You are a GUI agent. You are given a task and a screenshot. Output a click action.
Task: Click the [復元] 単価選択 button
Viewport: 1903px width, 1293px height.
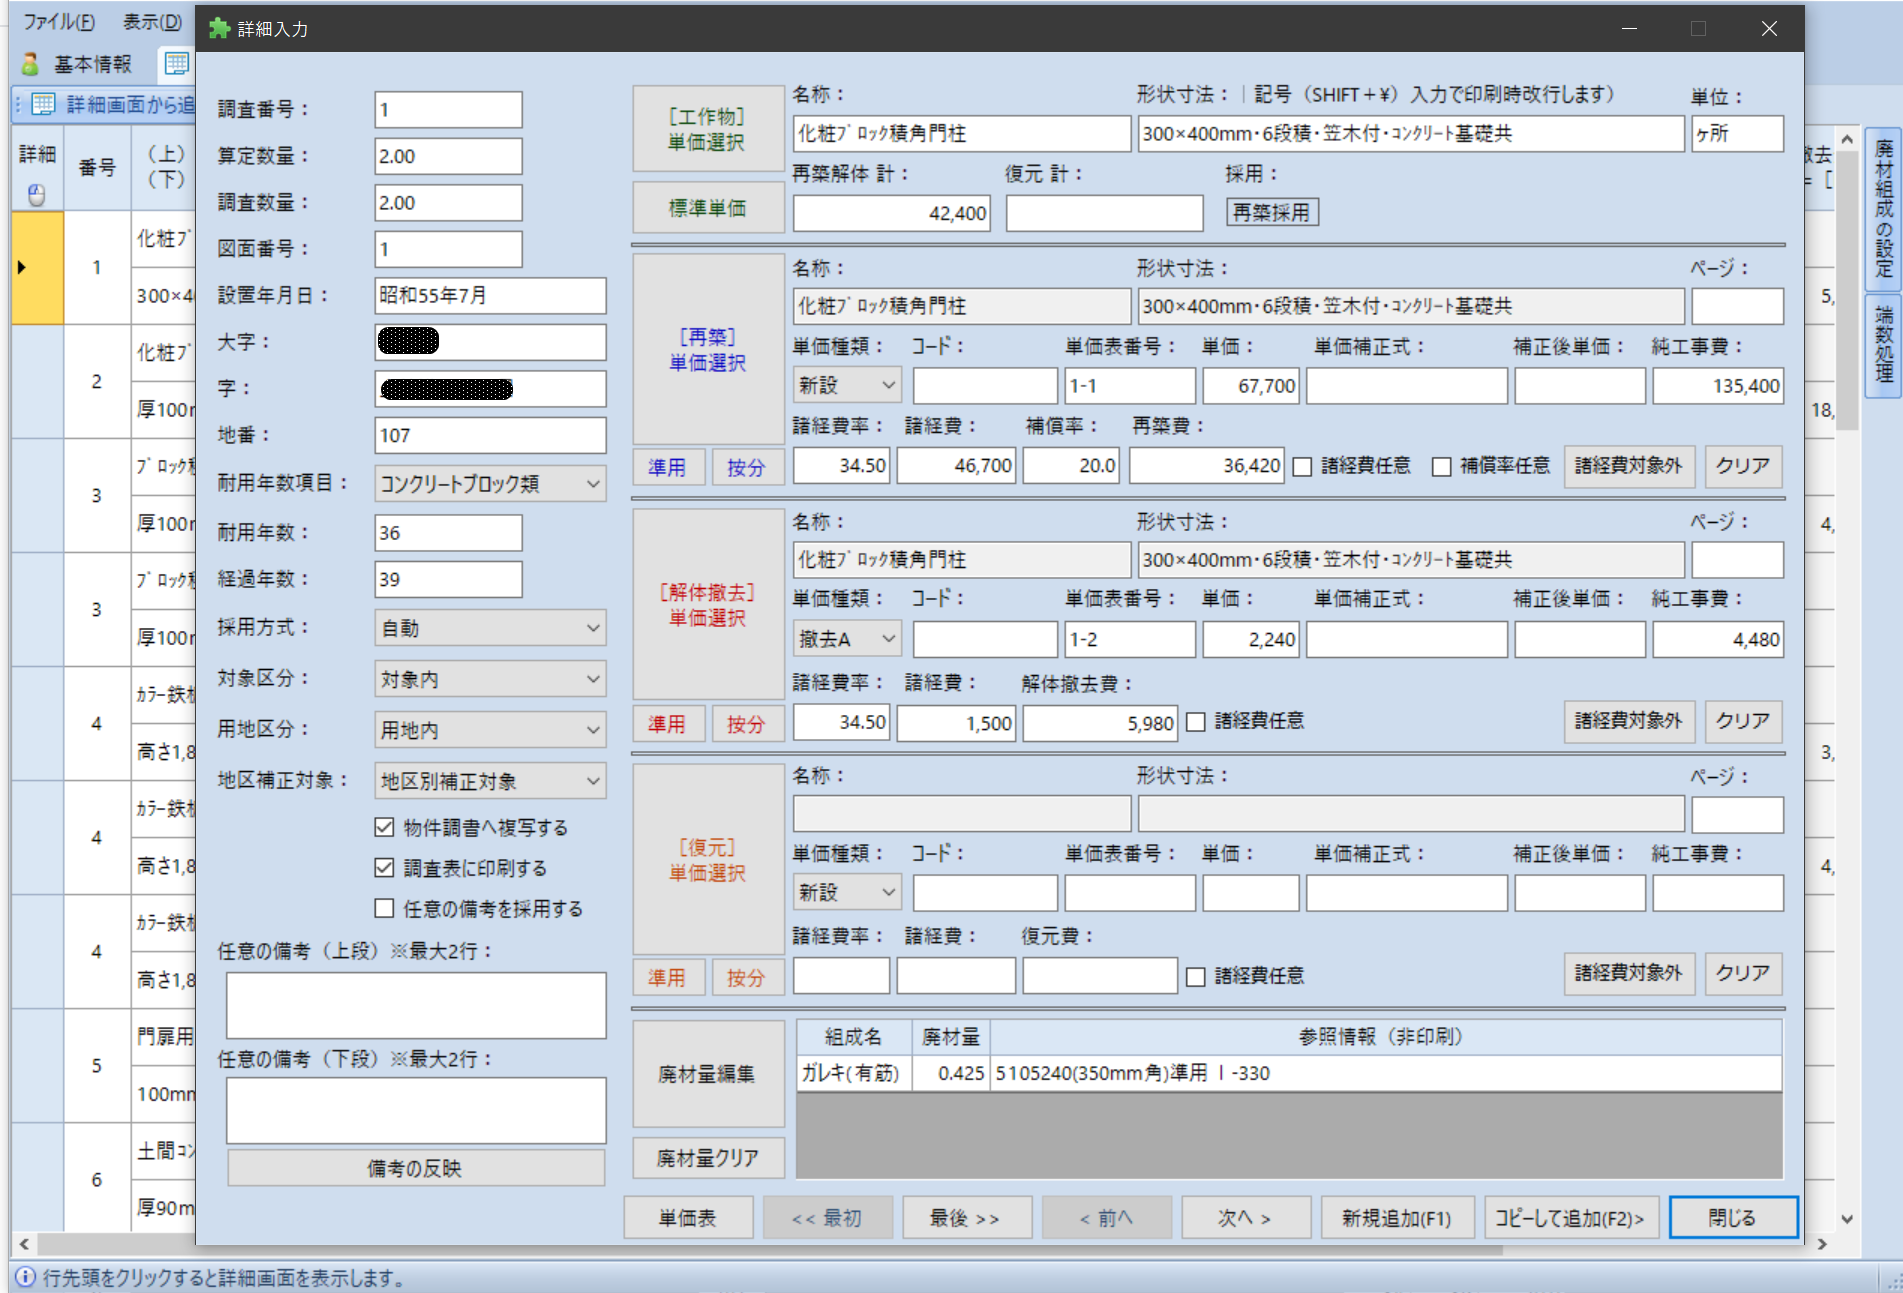click(x=708, y=860)
